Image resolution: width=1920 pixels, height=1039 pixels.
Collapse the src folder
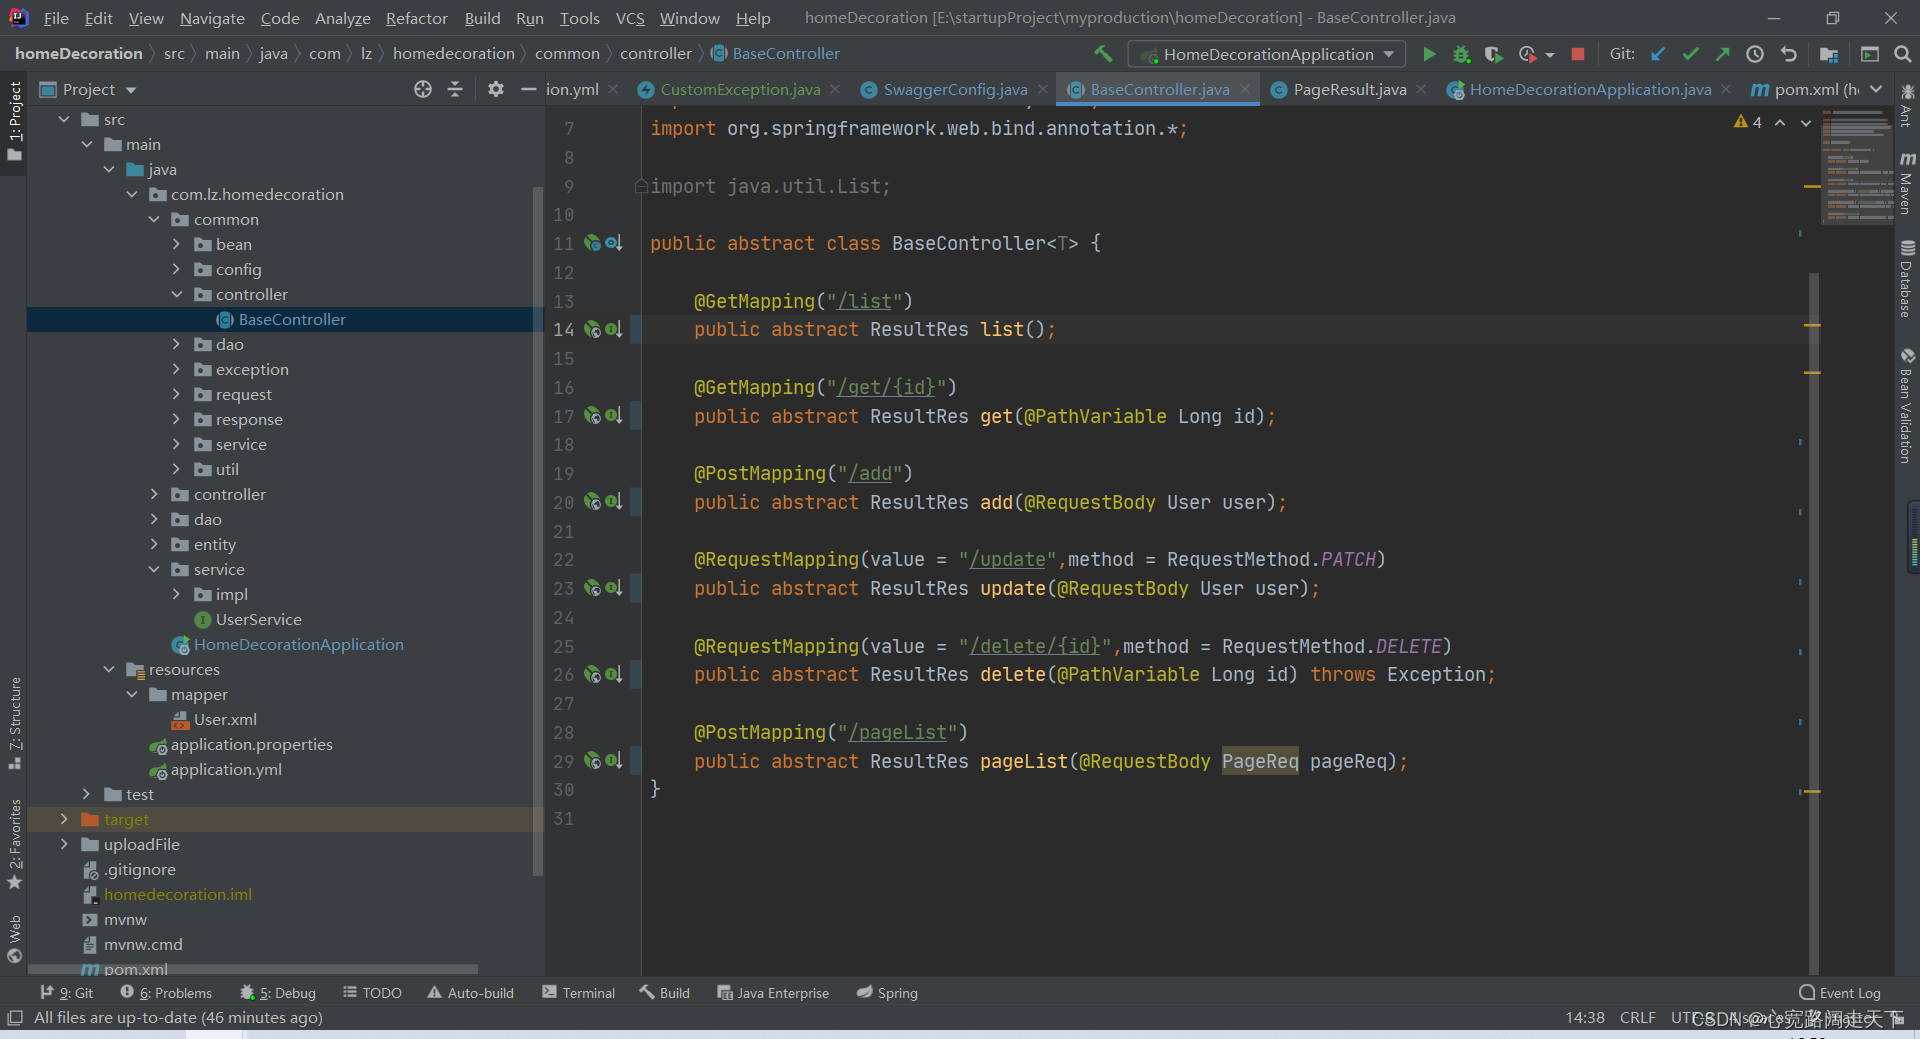click(64, 119)
